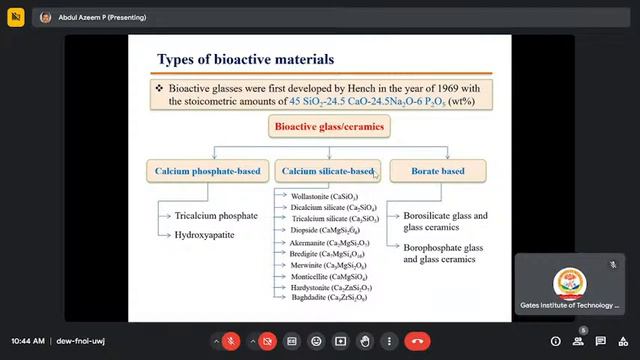Click the 'Bioactive glass/ceramics' heading box
Viewport: 640px width, 360px height.
click(x=329, y=127)
